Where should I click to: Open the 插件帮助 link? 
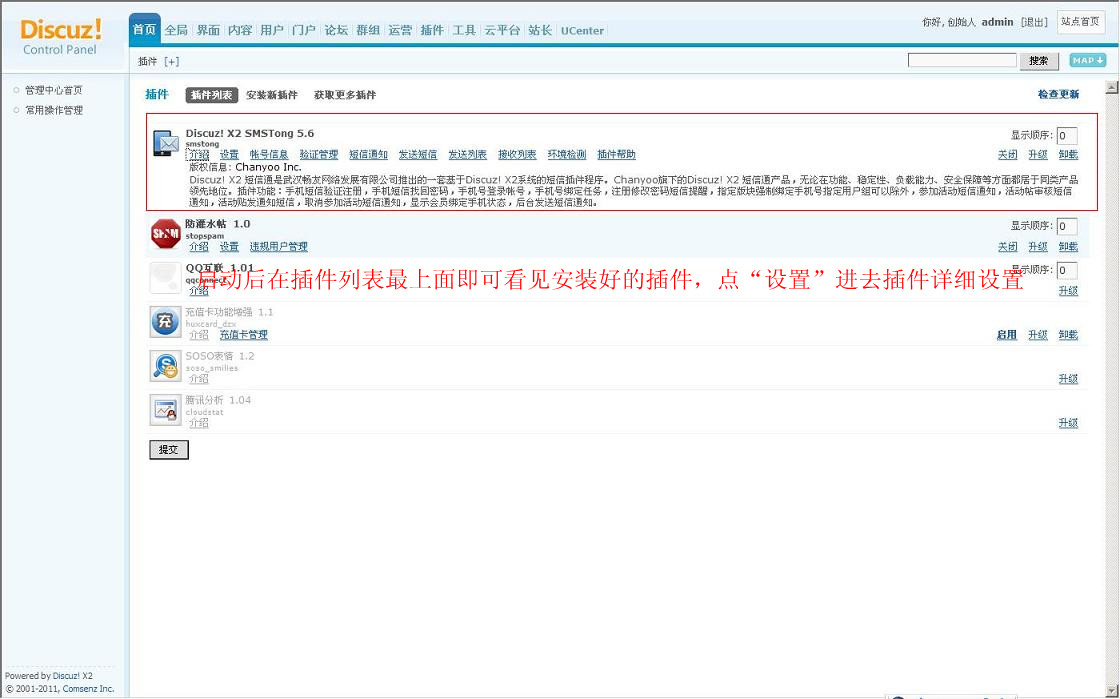616,154
